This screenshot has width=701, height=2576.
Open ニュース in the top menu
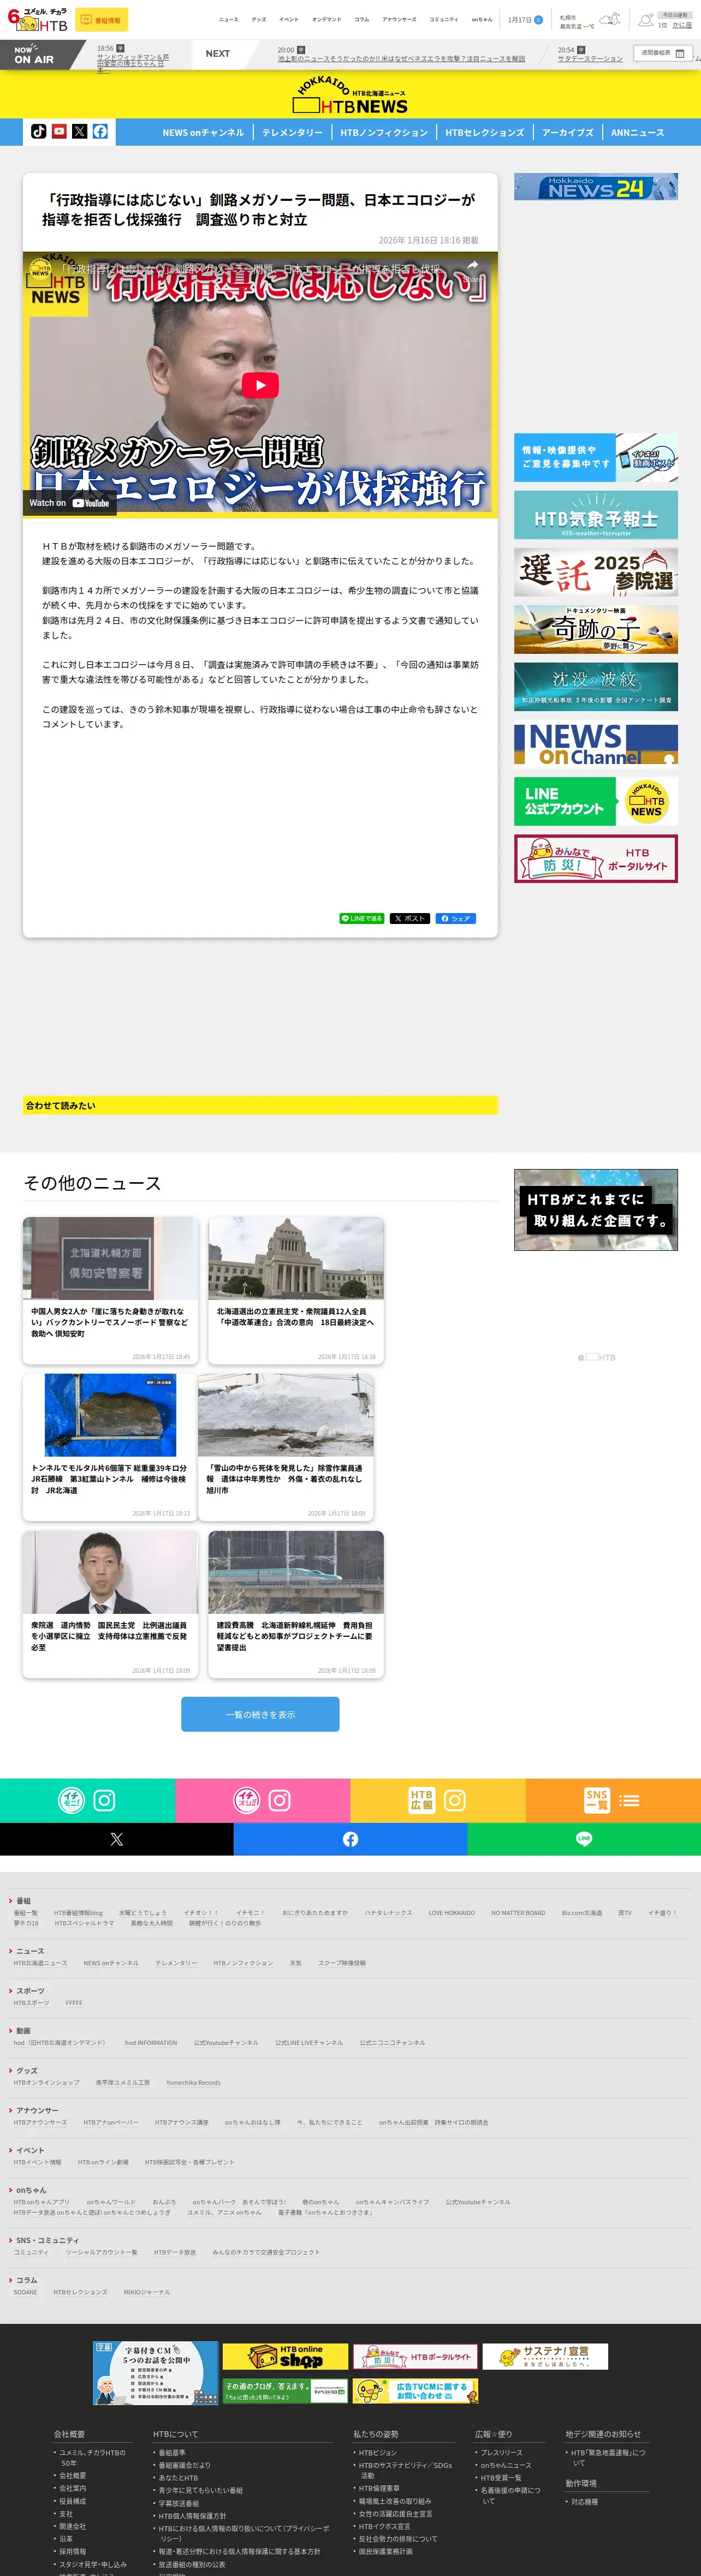pos(228,19)
